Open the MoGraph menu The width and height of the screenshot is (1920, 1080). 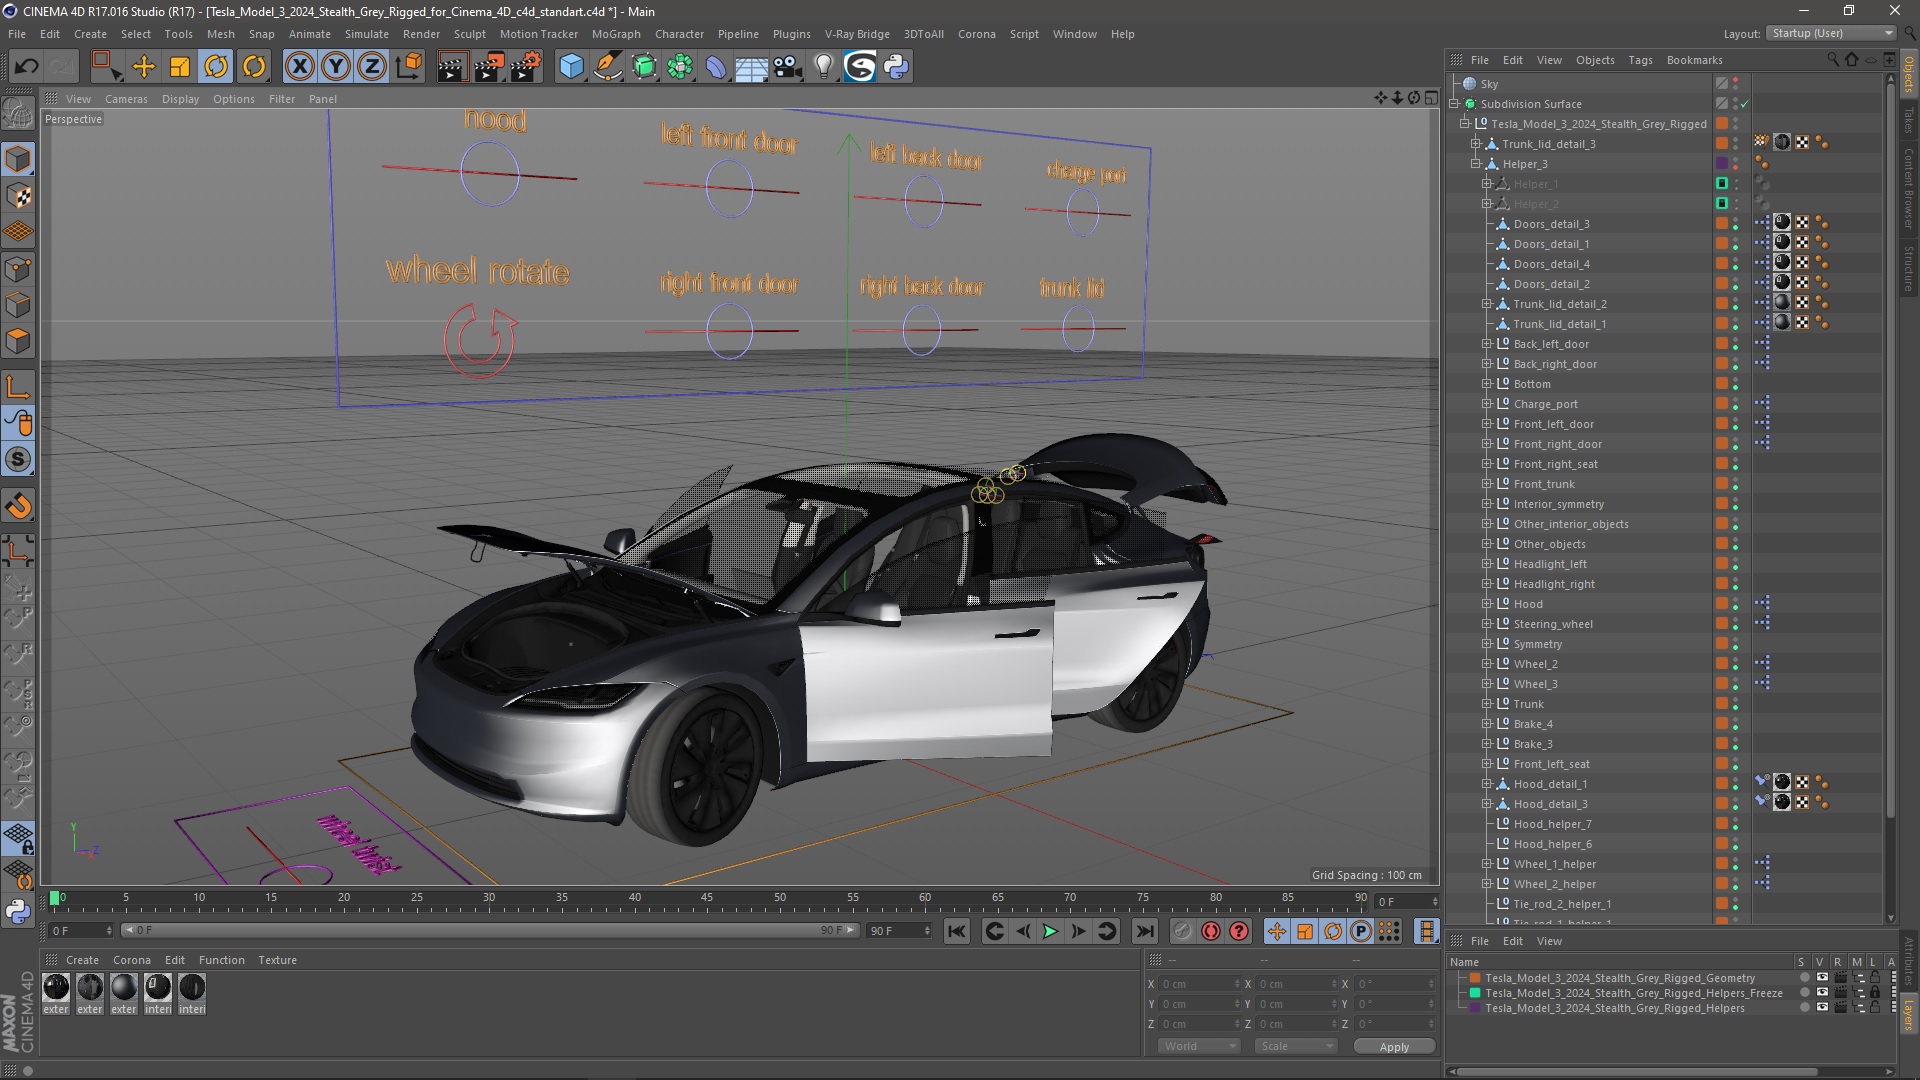coord(616,34)
